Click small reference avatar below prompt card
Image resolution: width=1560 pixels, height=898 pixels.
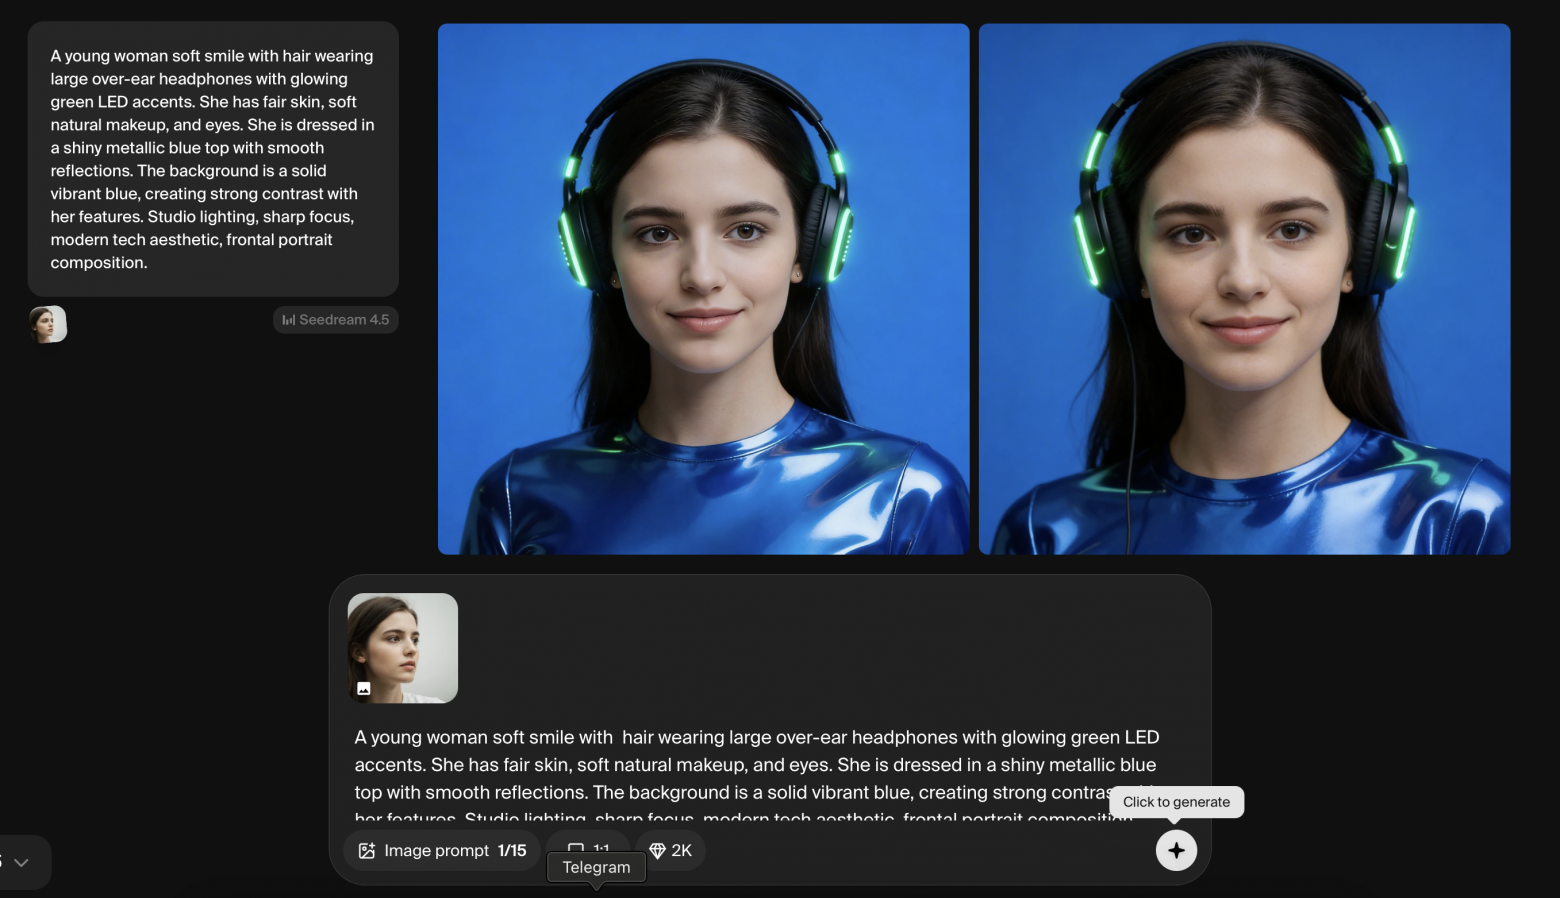coord(48,324)
